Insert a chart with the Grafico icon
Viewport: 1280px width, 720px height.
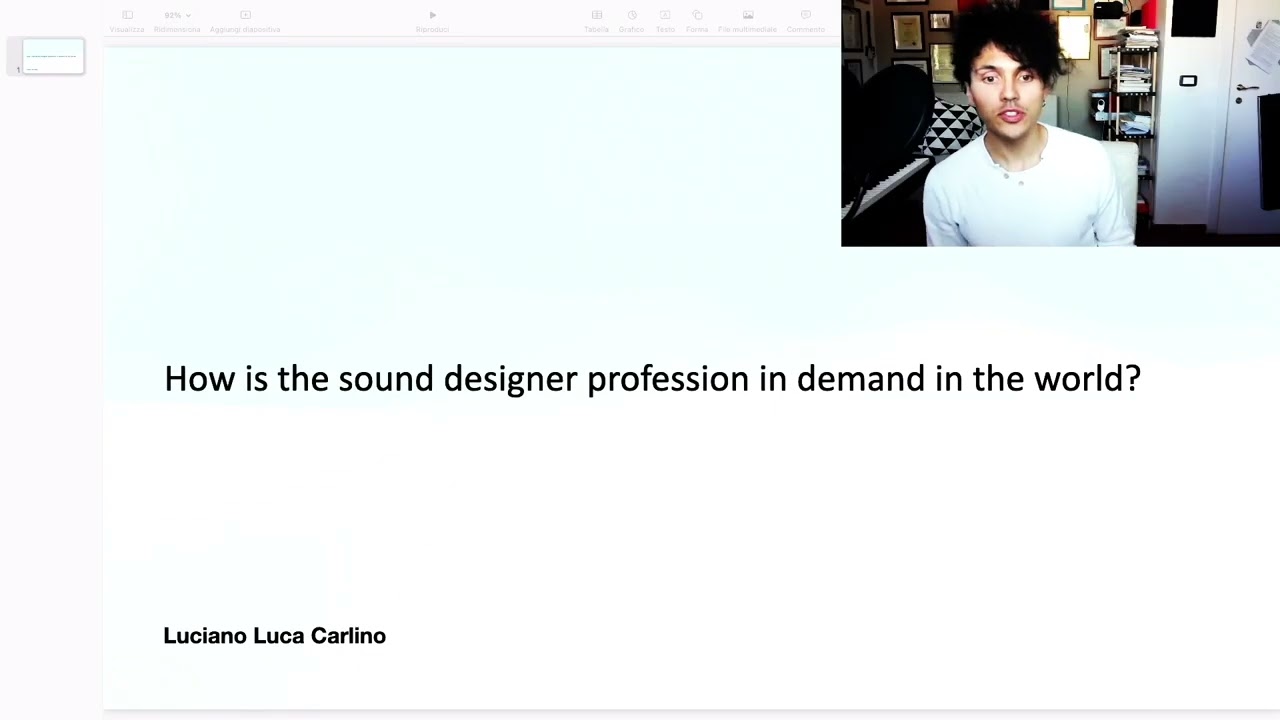[632, 21]
